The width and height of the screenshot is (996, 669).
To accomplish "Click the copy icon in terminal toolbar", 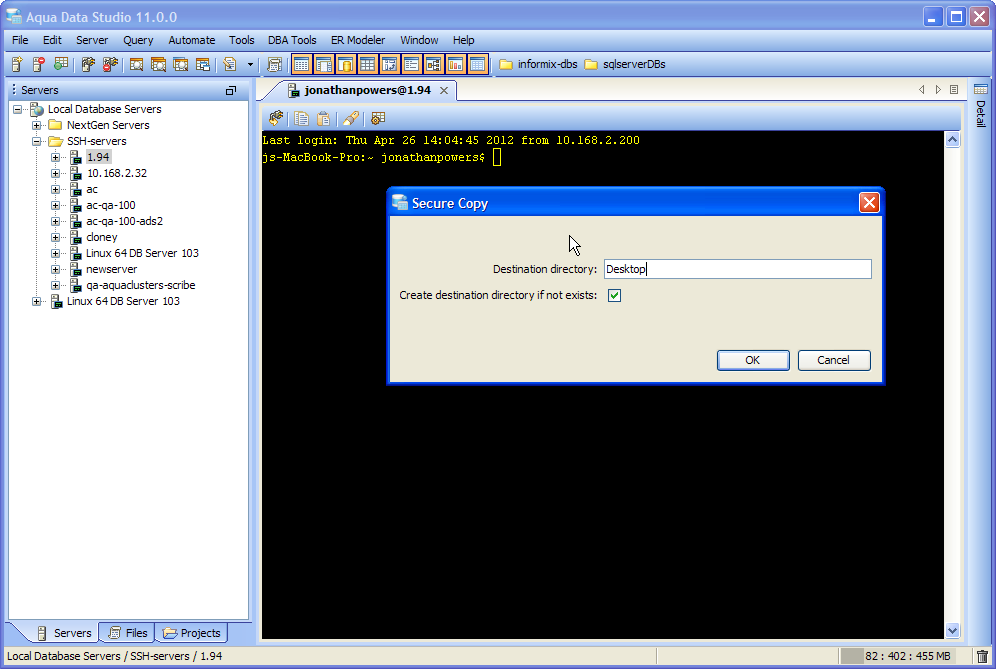I will pos(302,118).
